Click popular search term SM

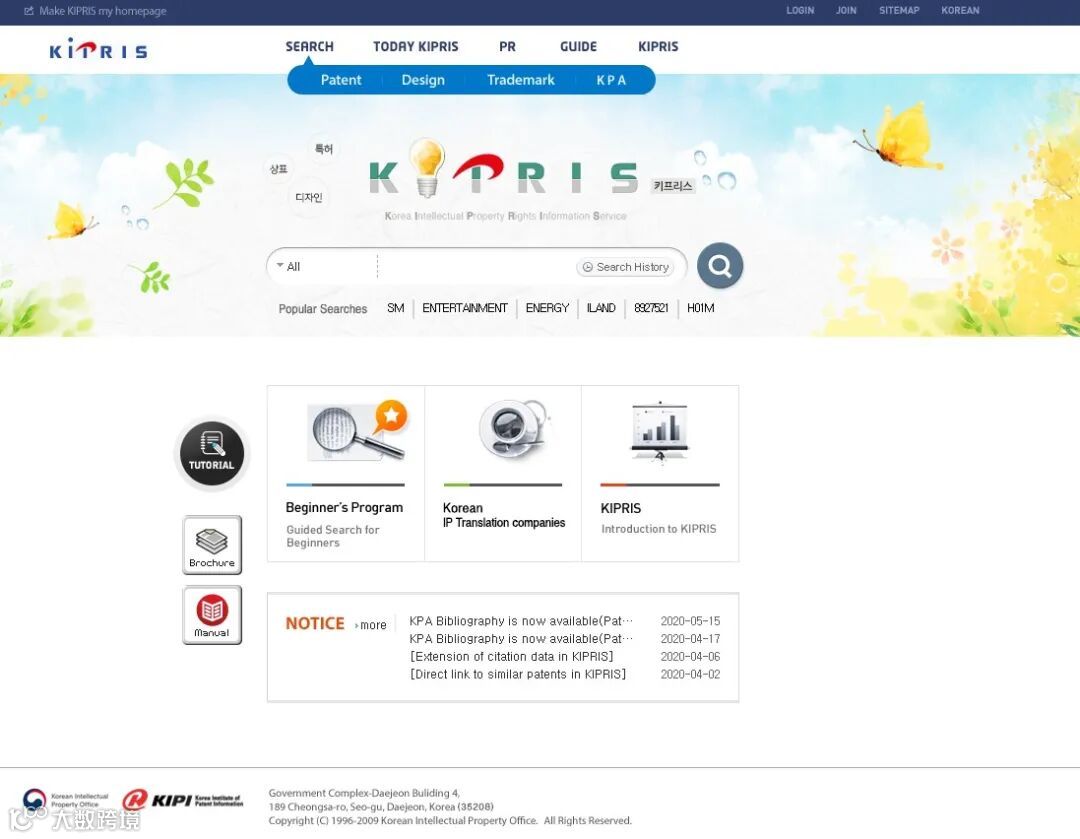pyautogui.click(x=395, y=308)
